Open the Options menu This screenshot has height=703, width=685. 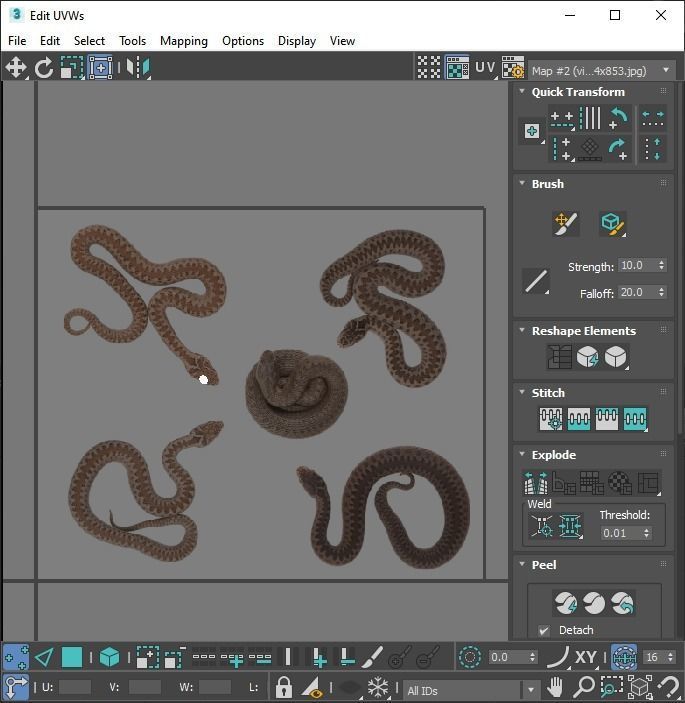click(243, 41)
